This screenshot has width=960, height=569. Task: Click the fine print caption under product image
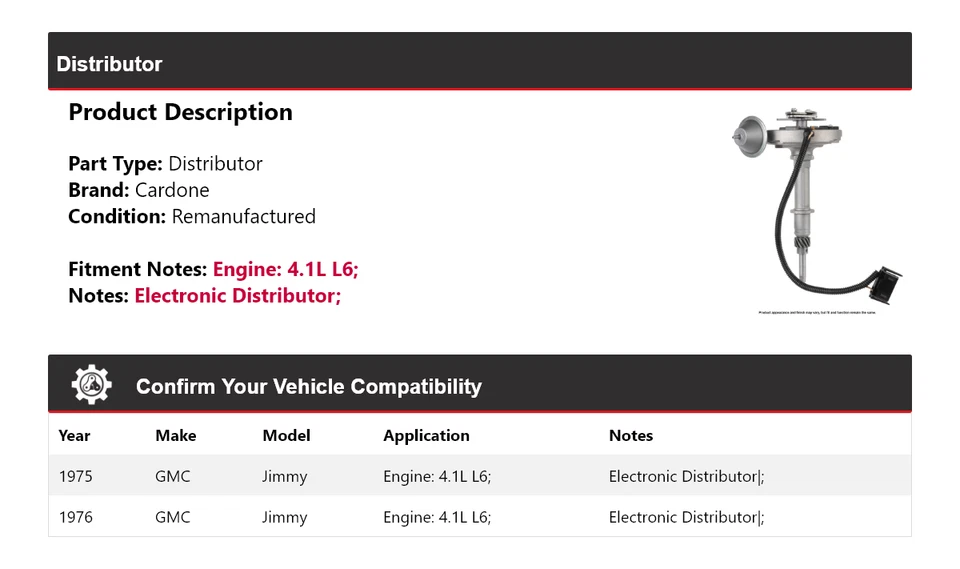click(x=817, y=313)
